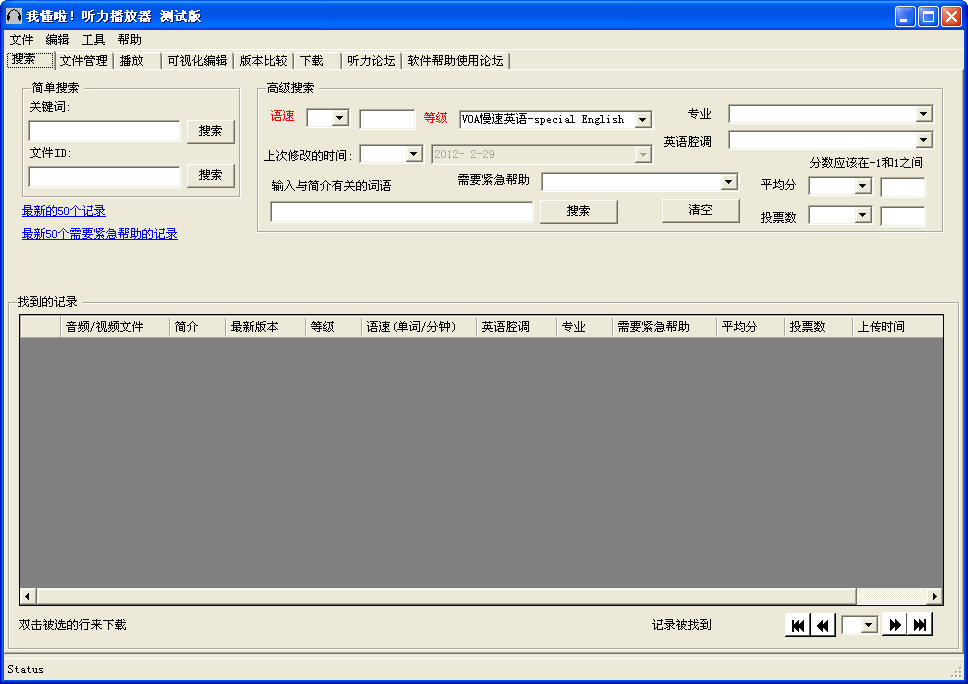Open the 平均分 comparison dropdown

[862, 185]
